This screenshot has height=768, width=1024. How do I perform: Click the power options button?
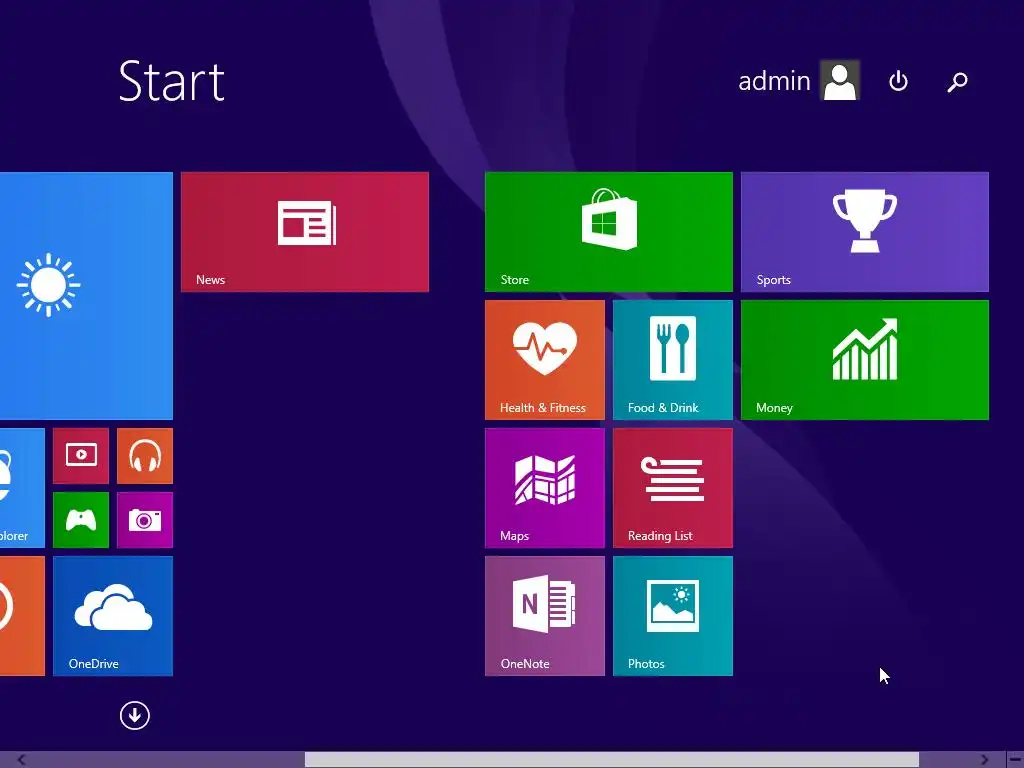[x=899, y=81]
